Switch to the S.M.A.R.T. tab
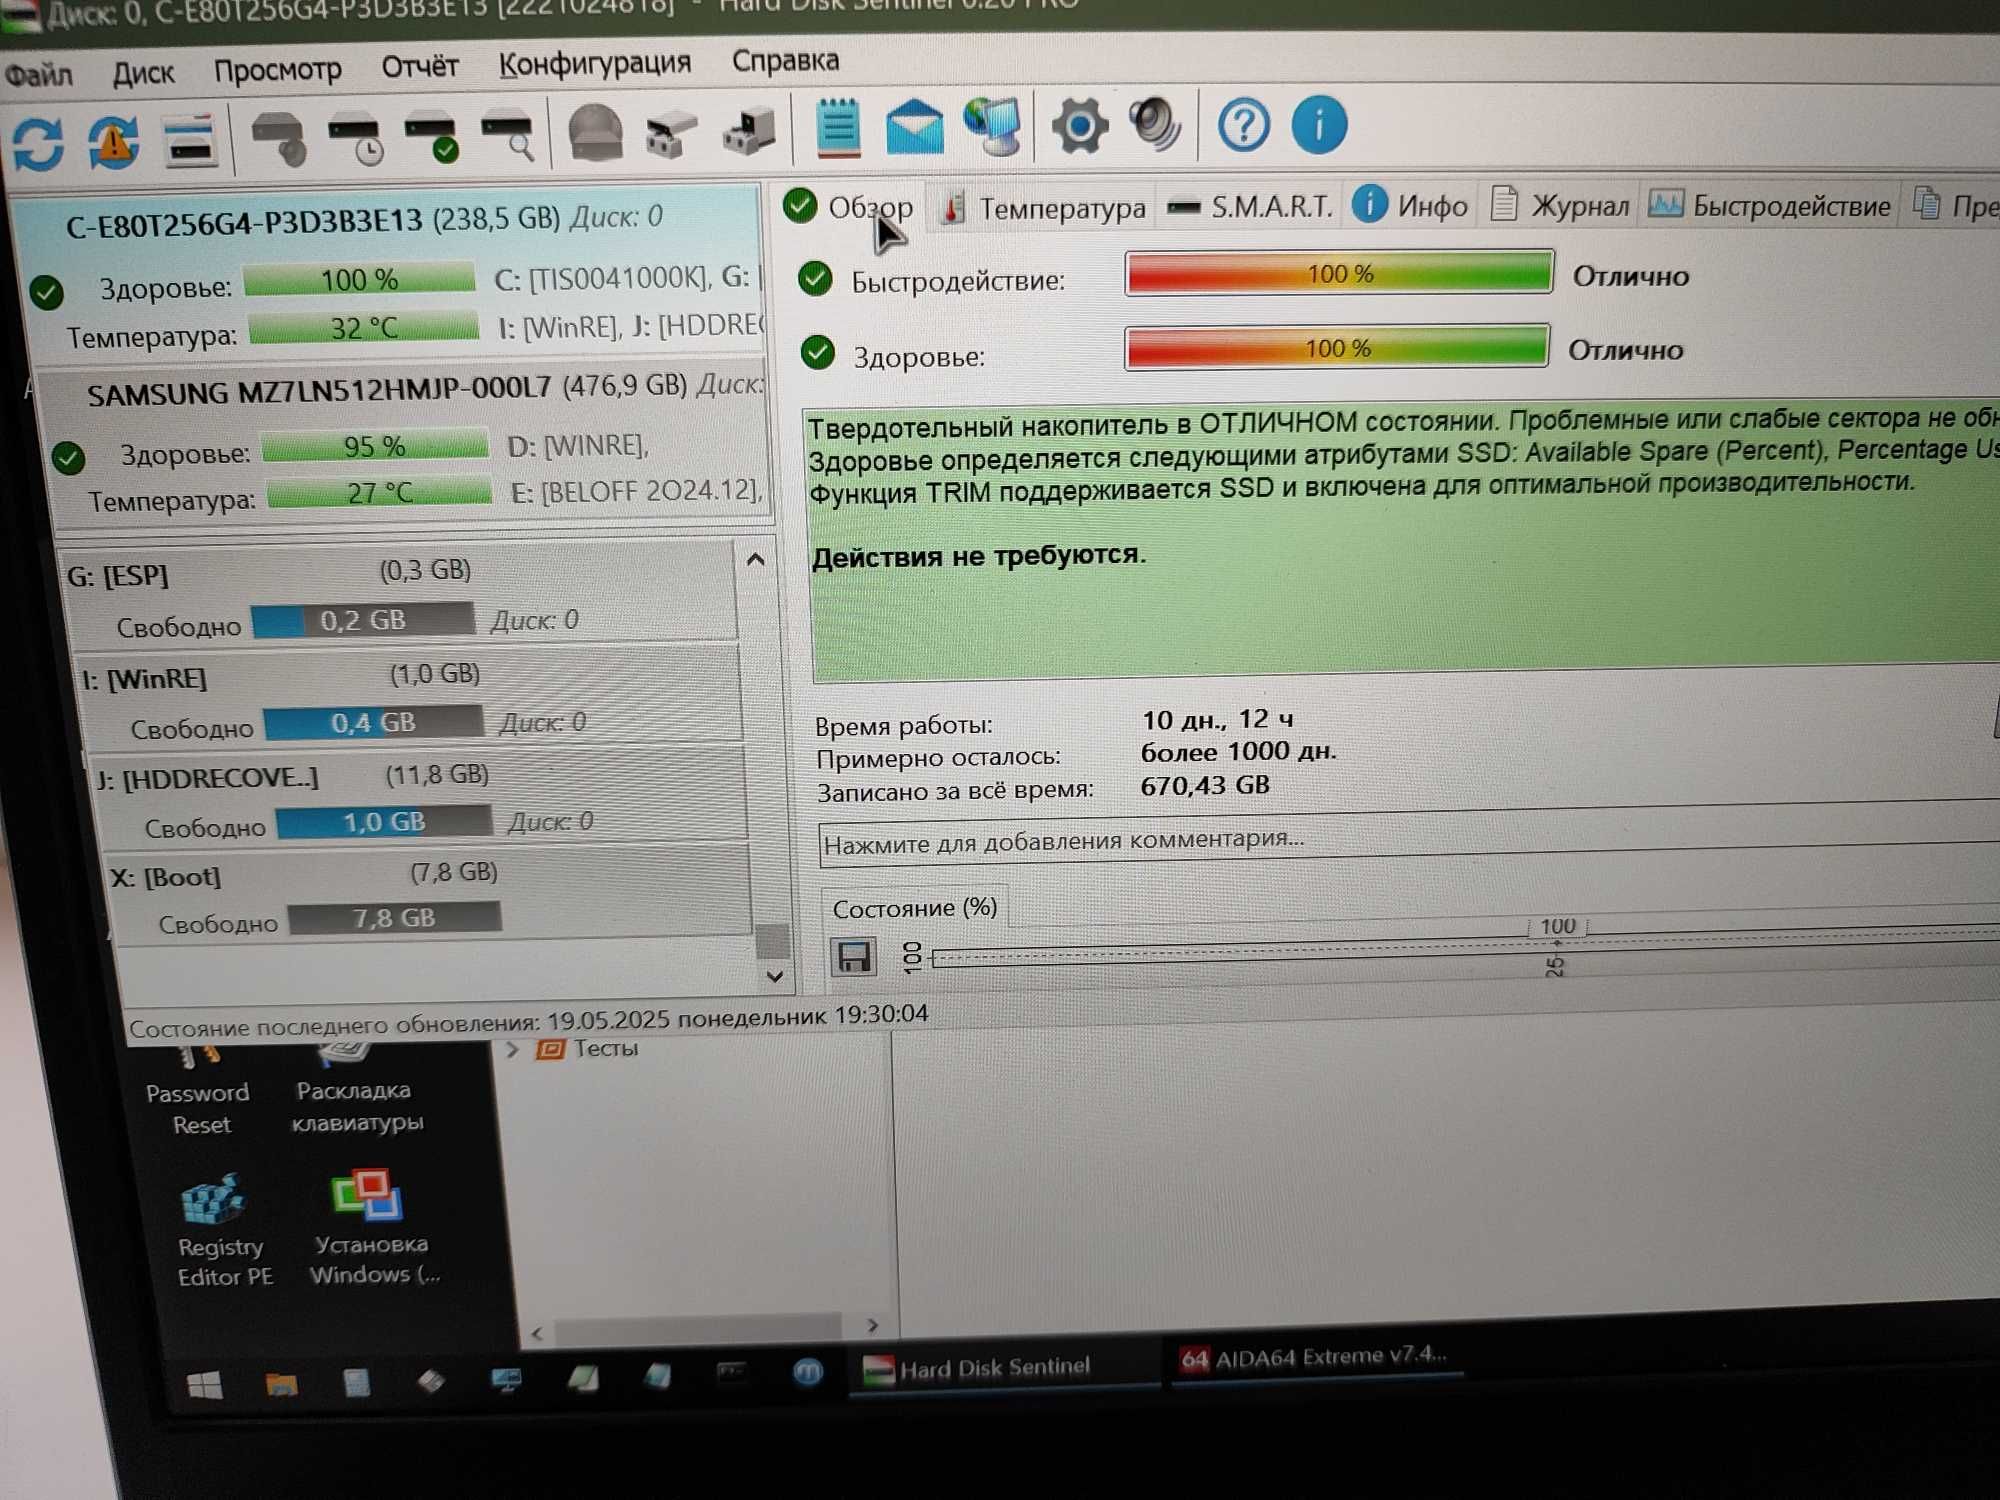 tap(1250, 207)
